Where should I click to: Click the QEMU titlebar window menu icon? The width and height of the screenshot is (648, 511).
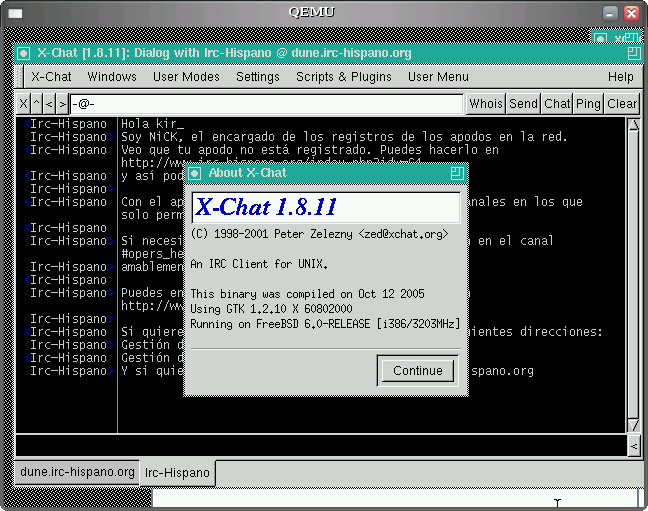(15, 14)
